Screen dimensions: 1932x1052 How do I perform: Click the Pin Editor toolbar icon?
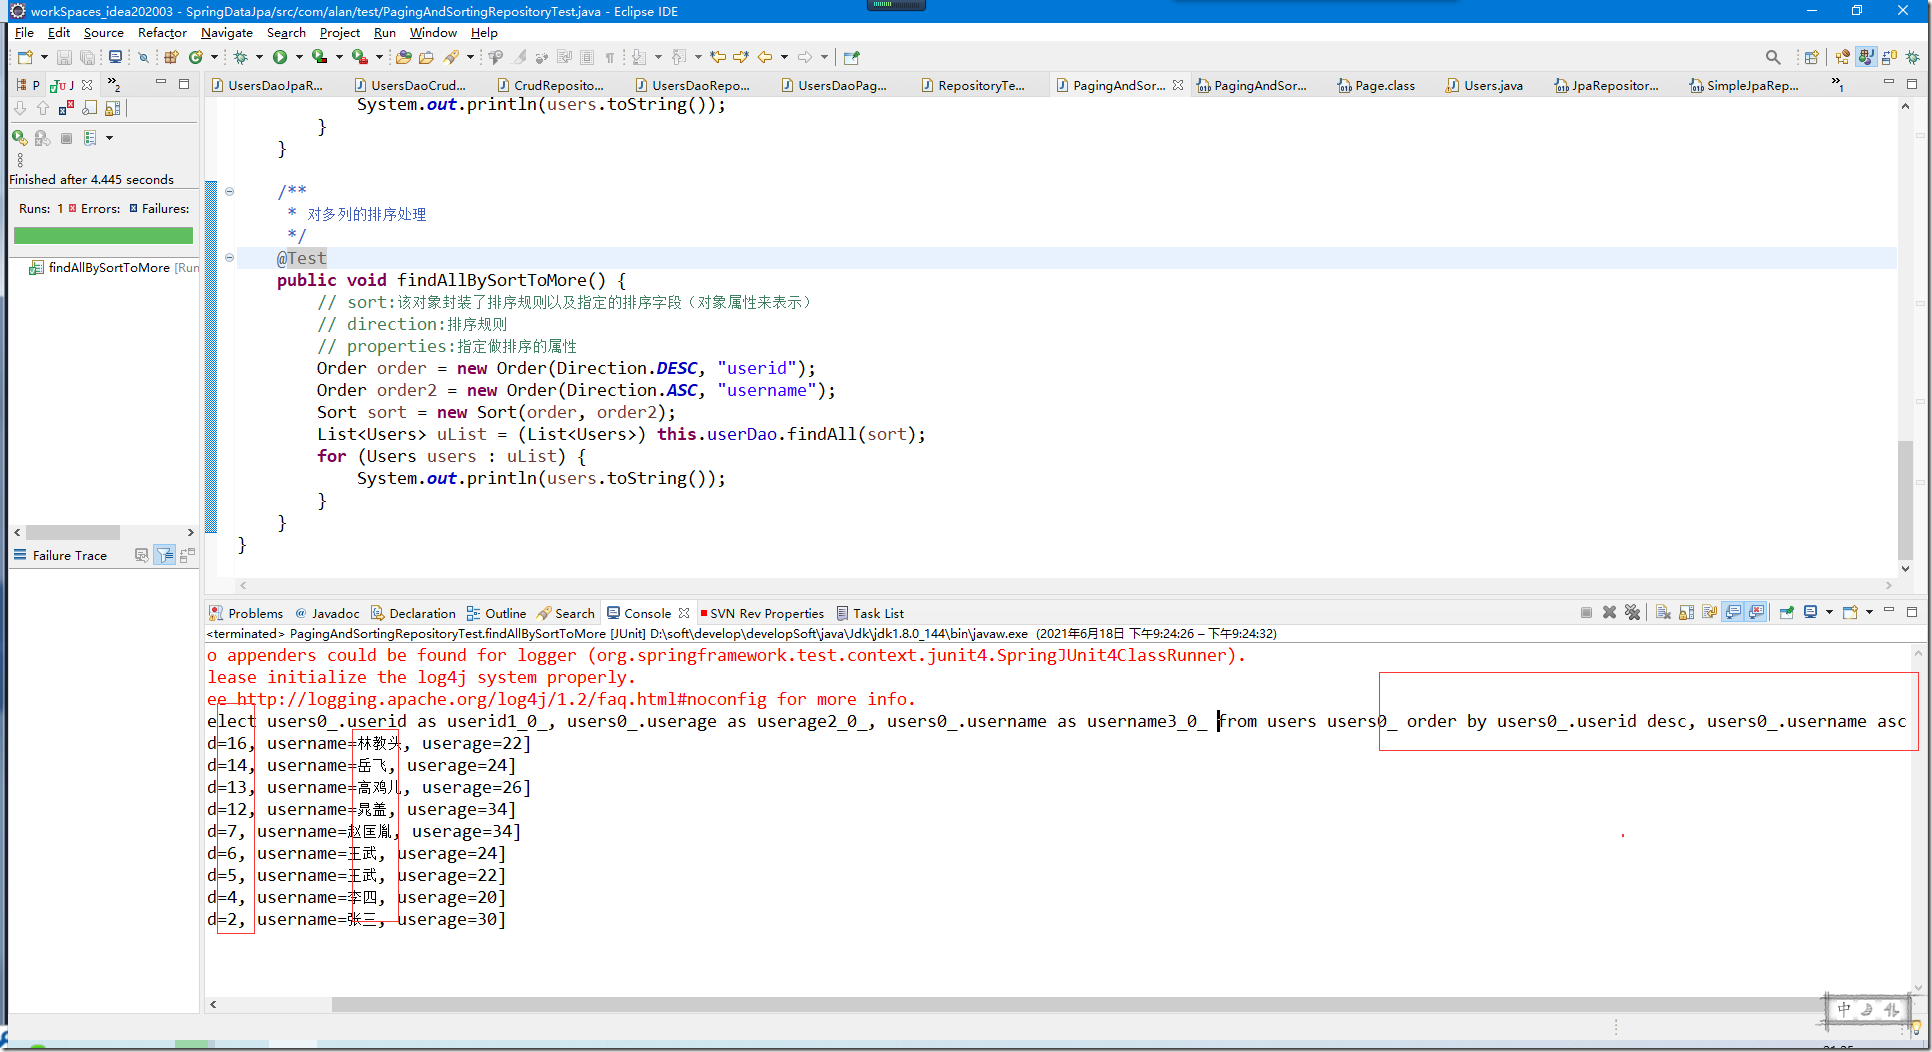pyautogui.click(x=852, y=57)
